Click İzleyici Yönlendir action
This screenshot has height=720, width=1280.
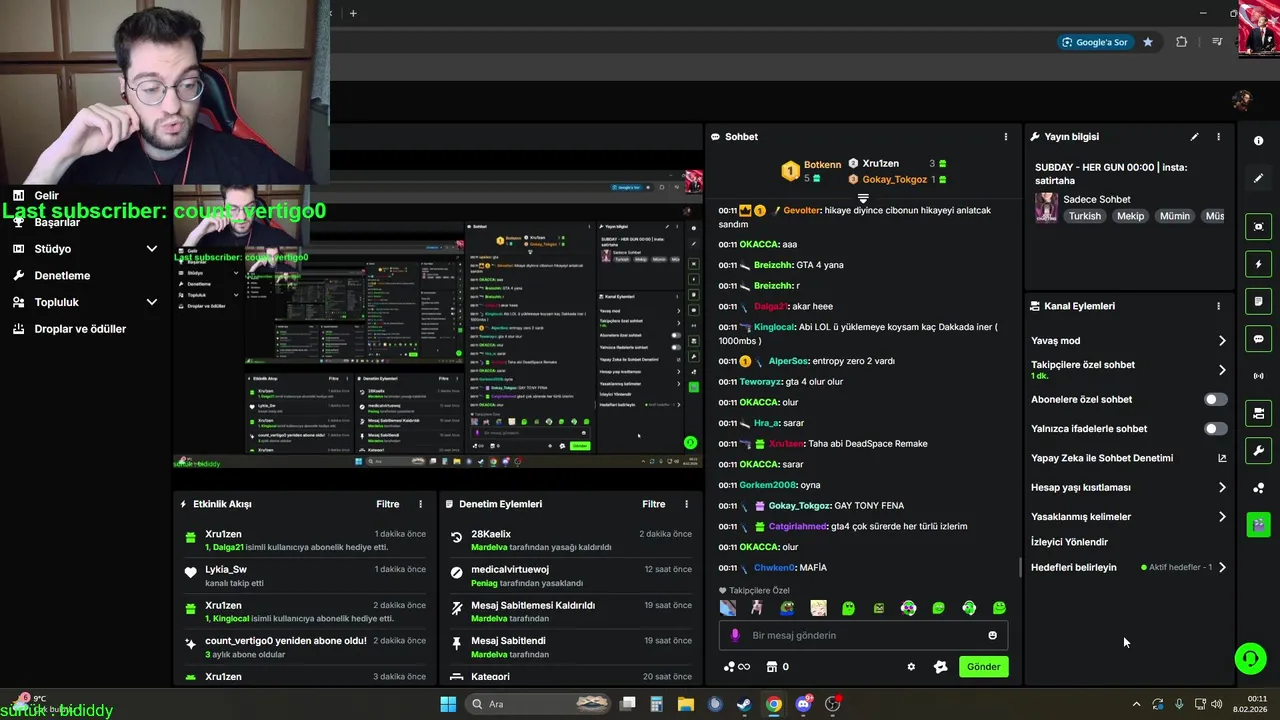pyautogui.click(x=1069, y=542)
